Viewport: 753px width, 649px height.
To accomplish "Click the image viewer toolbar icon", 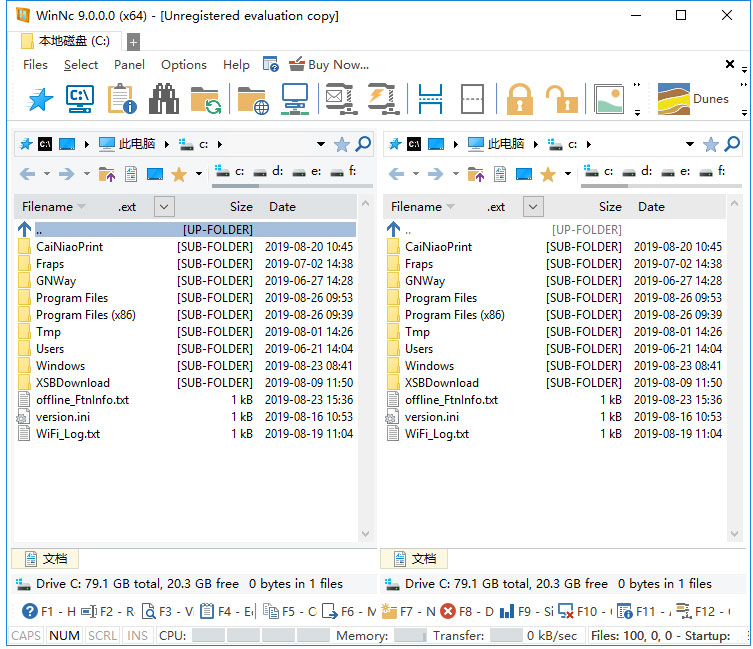I will 609,99.
